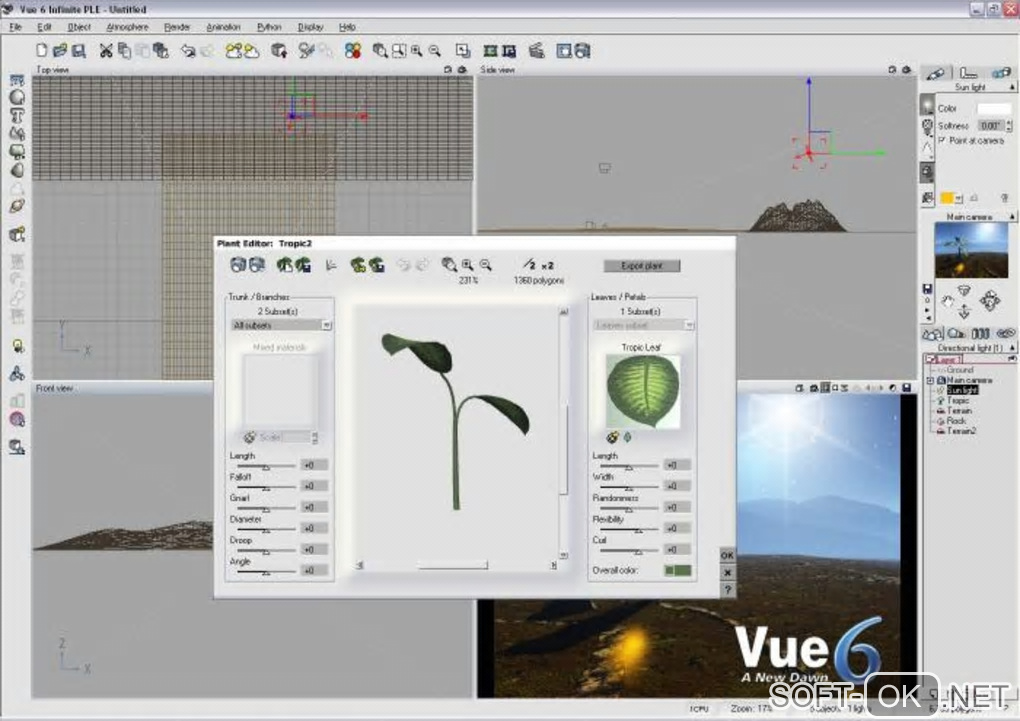The height and width of the screenshot is (721, 1020).
Task: Switch to the aspect tab with brush icon
Action: click(935, 74)
